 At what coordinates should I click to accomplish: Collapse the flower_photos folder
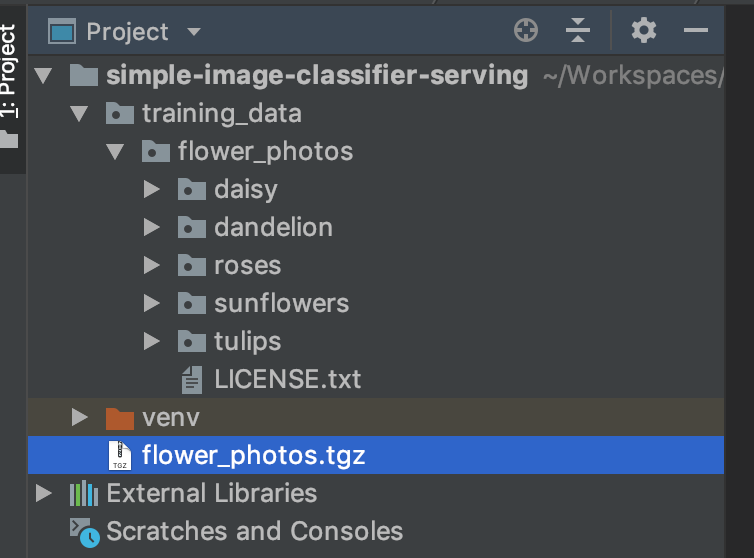[x=116, y=151]
